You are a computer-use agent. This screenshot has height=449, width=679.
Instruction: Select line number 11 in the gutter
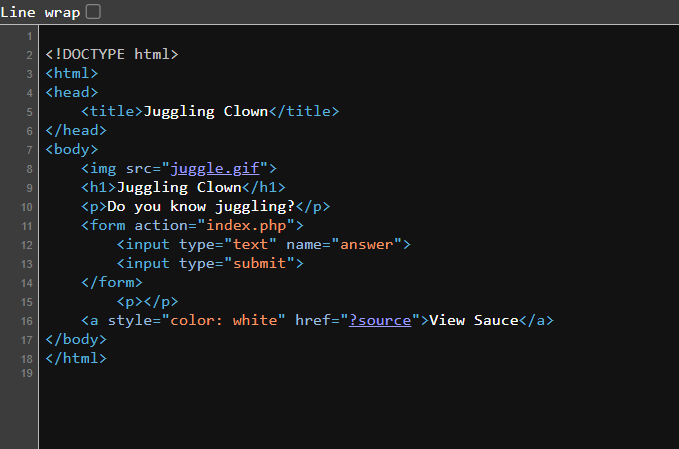click(x=27, y=226)
